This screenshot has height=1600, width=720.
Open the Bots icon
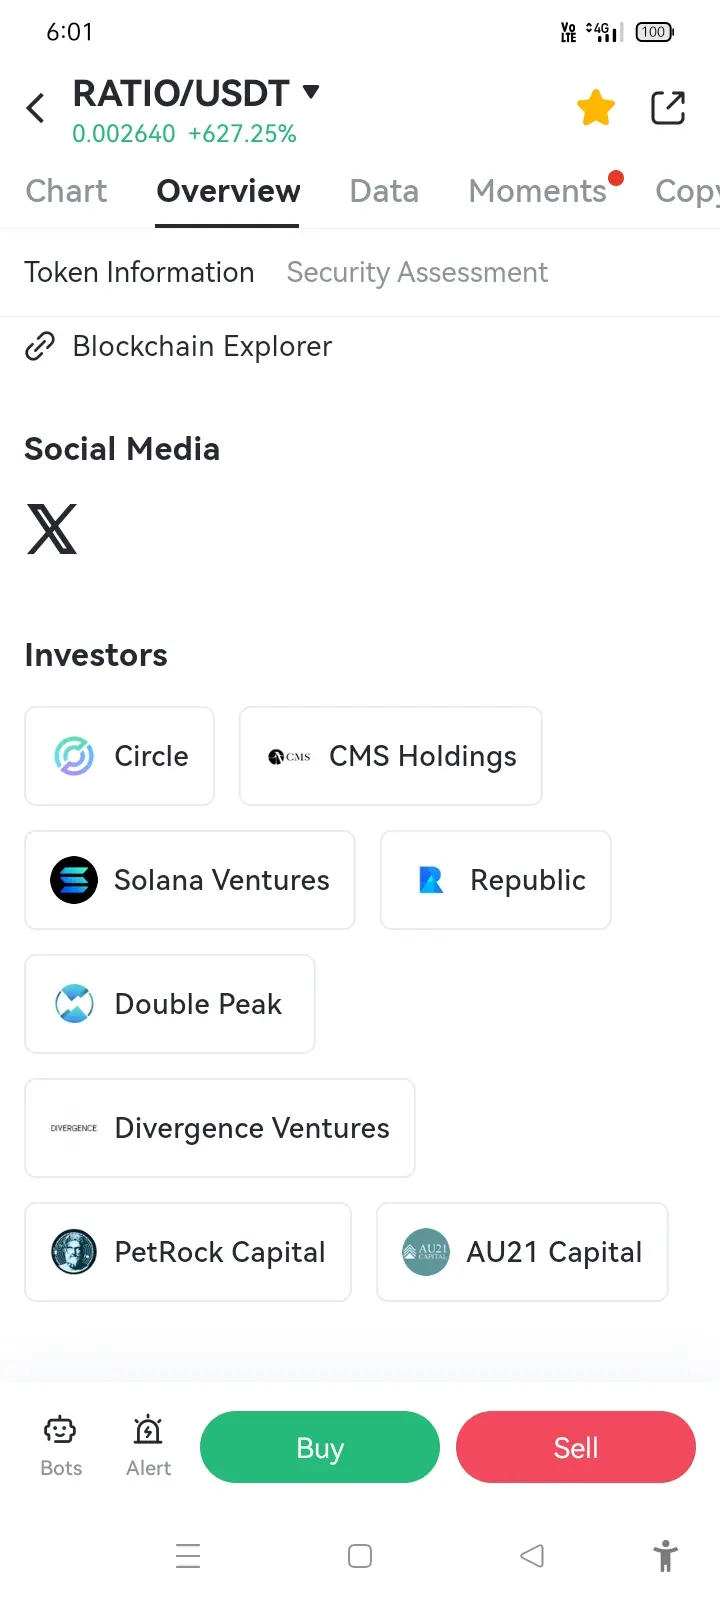pos(61,1446)
